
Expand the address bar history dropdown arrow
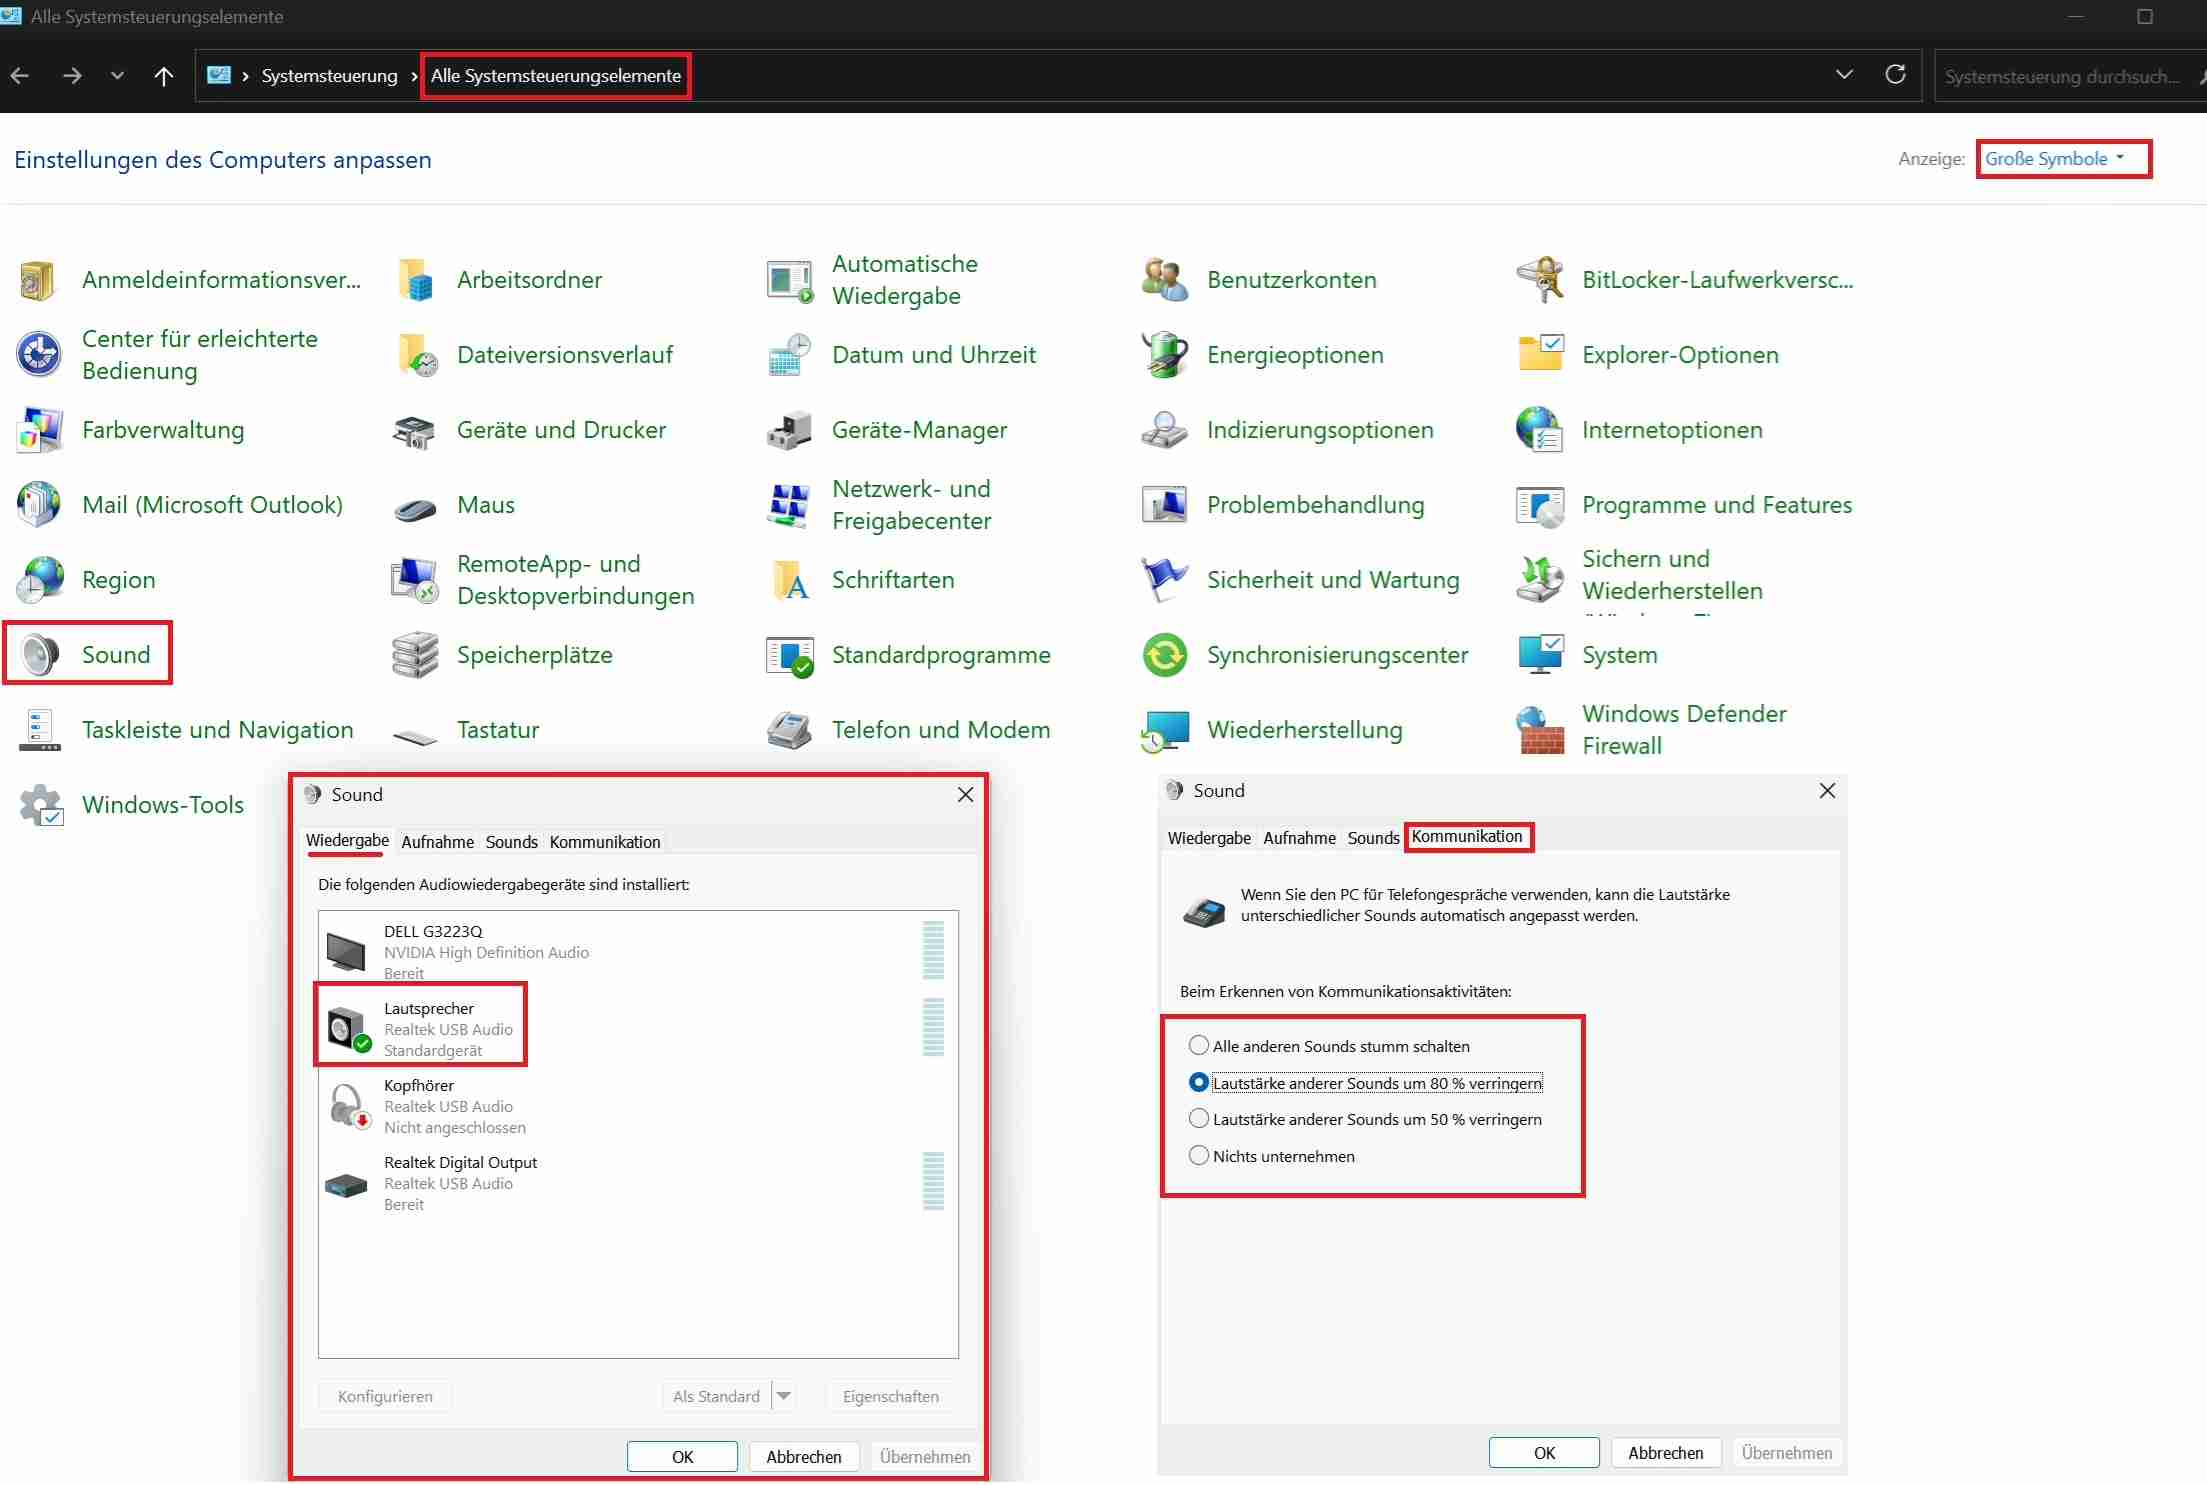pyautogui.click(x=1844, y=75)
